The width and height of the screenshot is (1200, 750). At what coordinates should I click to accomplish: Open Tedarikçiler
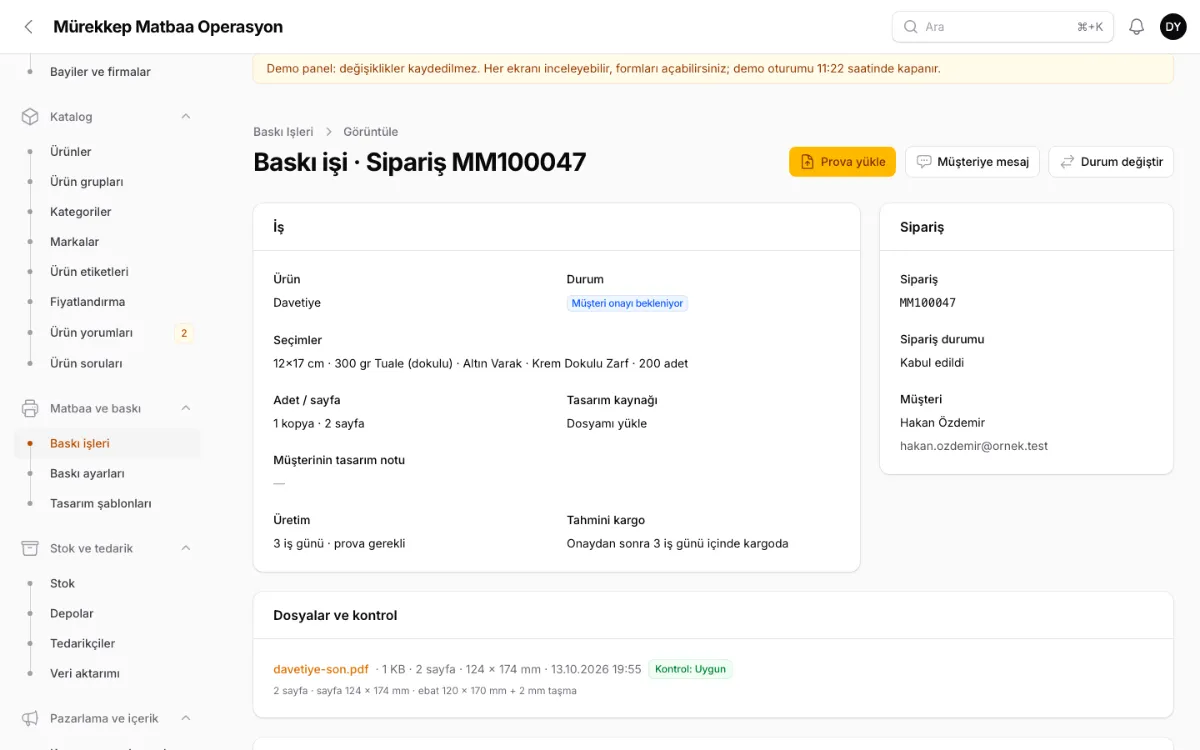(x=108, y=643)
